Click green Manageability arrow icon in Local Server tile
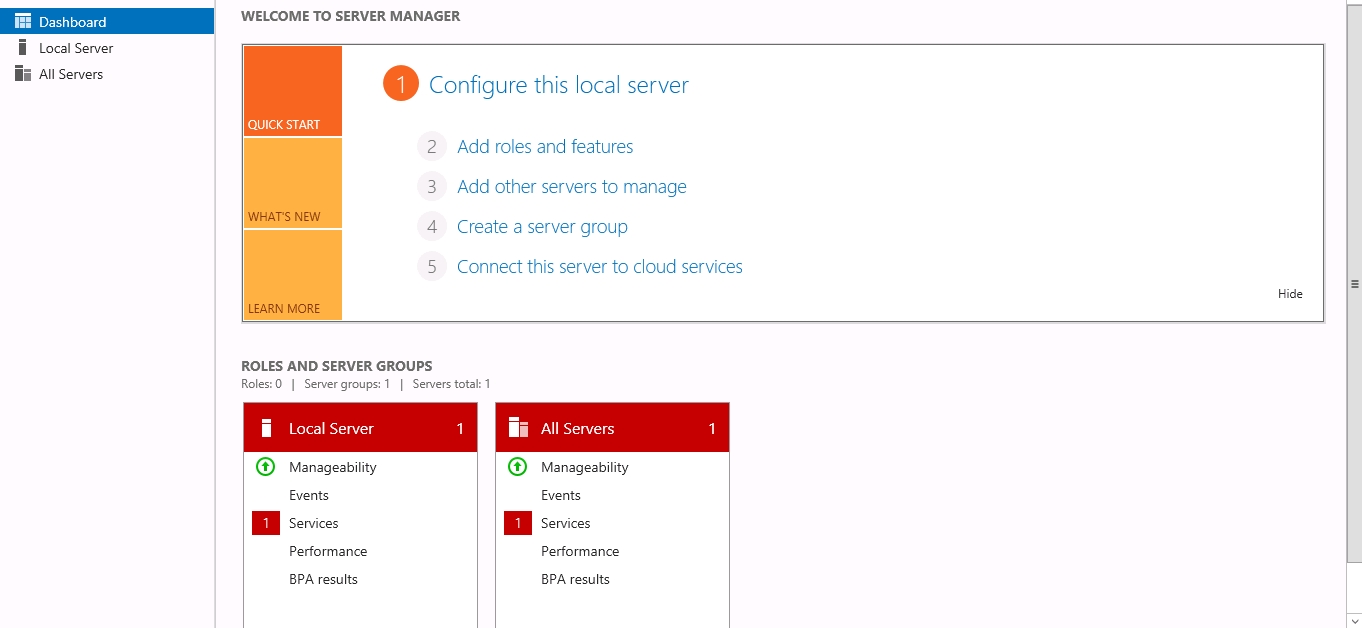 point(265,466)
